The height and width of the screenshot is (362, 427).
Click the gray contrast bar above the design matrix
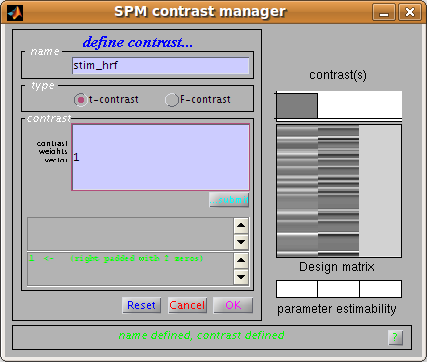(297, 106)
